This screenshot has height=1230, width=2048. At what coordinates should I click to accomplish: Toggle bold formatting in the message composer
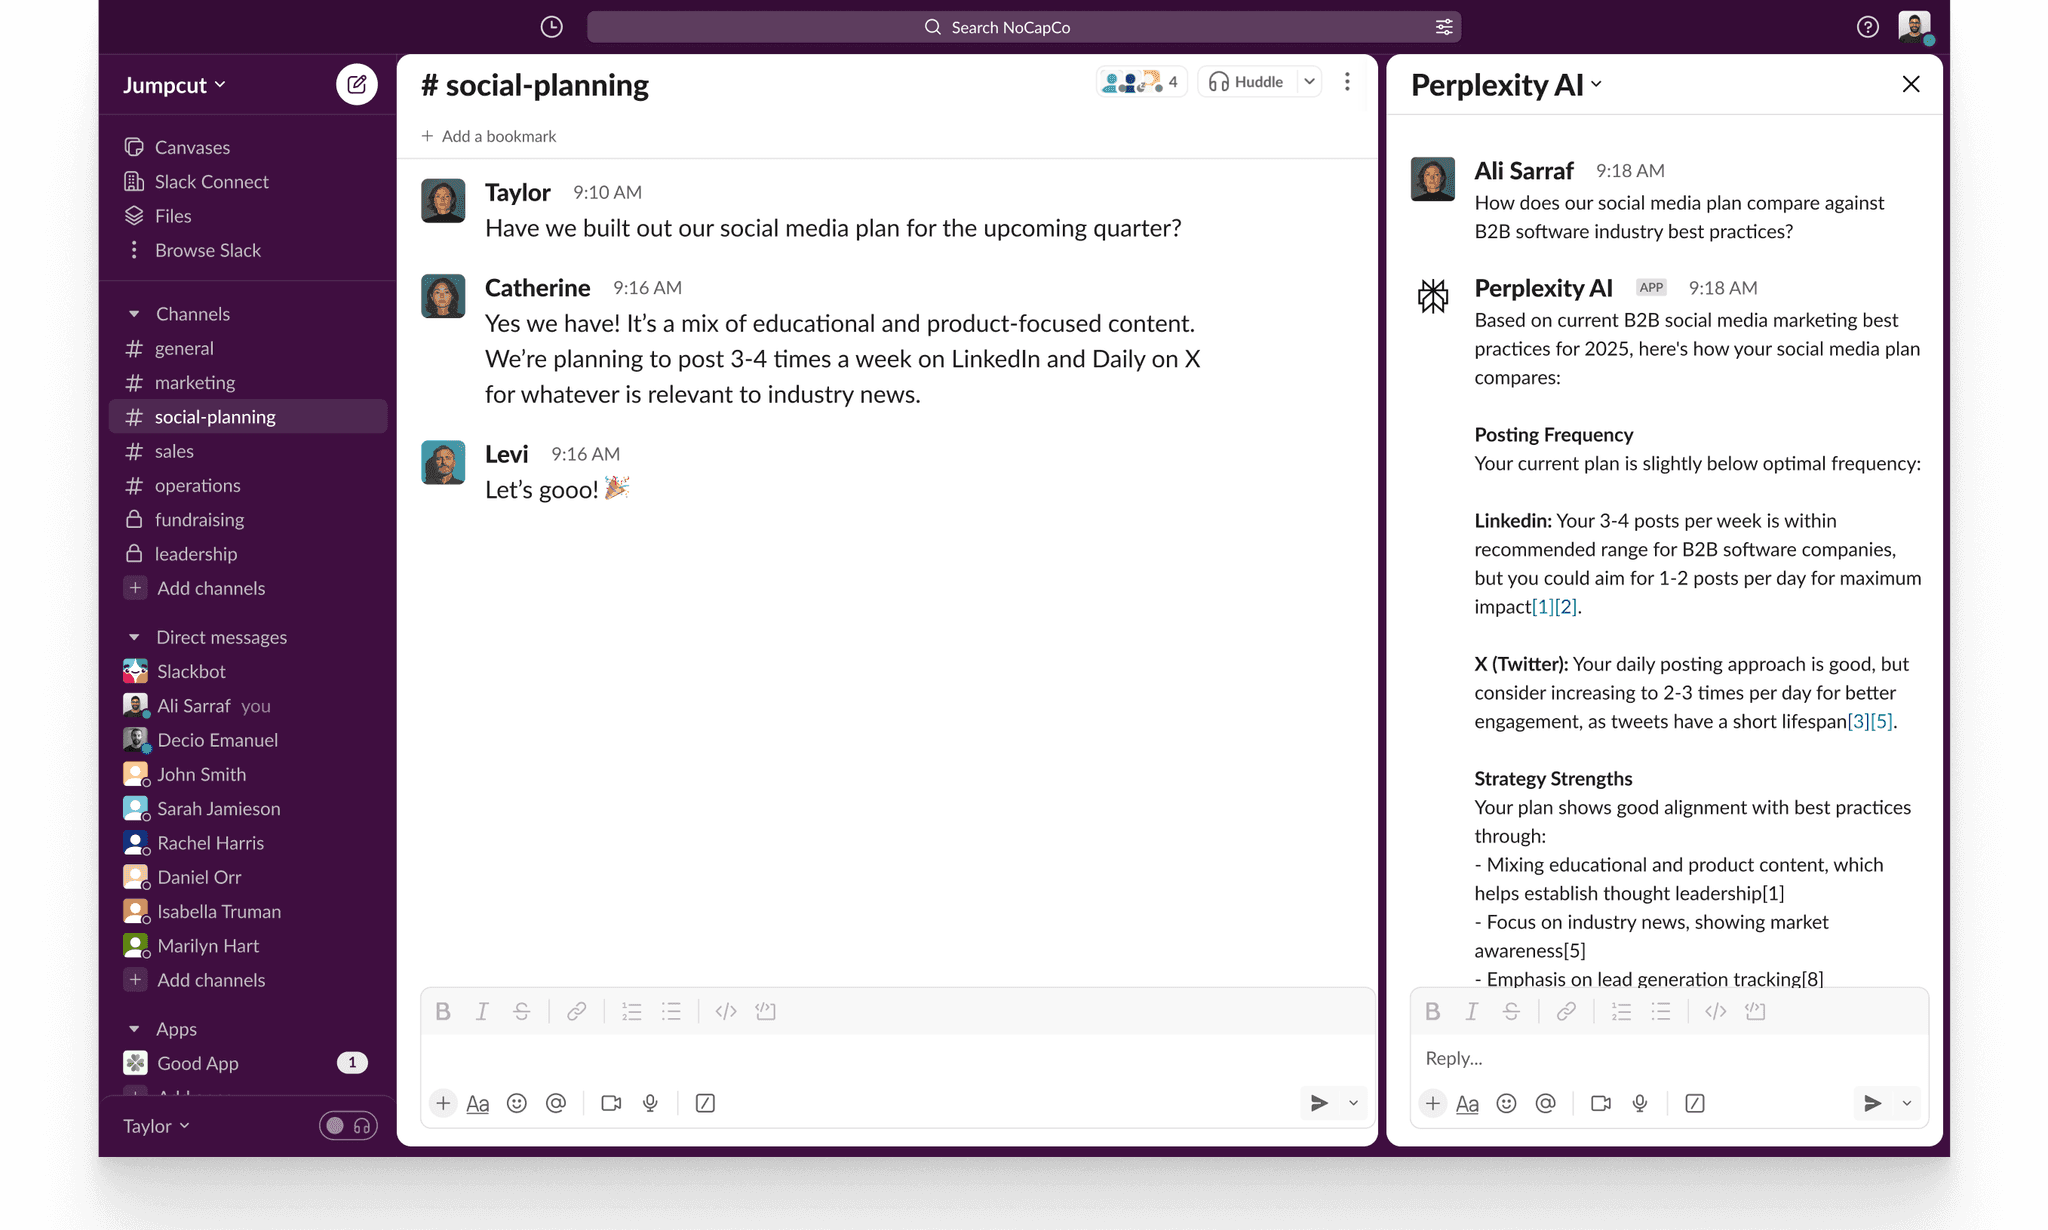443,1011
